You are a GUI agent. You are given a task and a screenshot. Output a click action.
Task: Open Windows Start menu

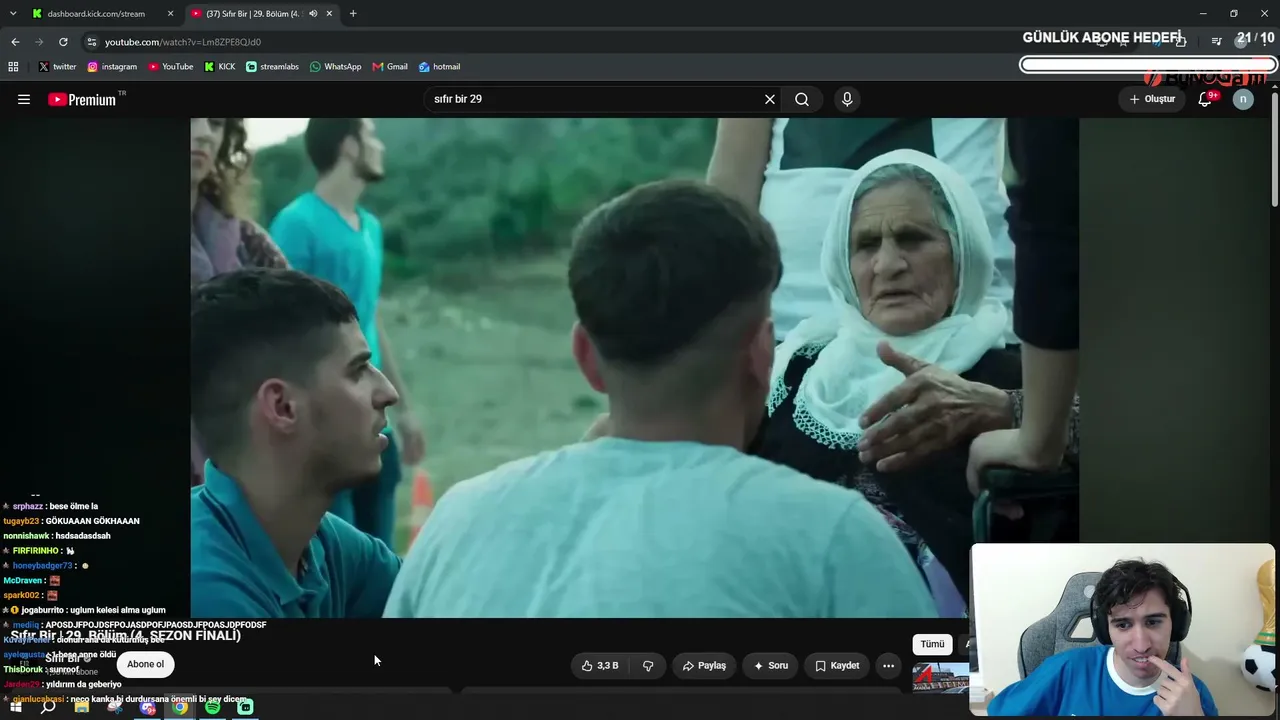[x=15, y=707]
